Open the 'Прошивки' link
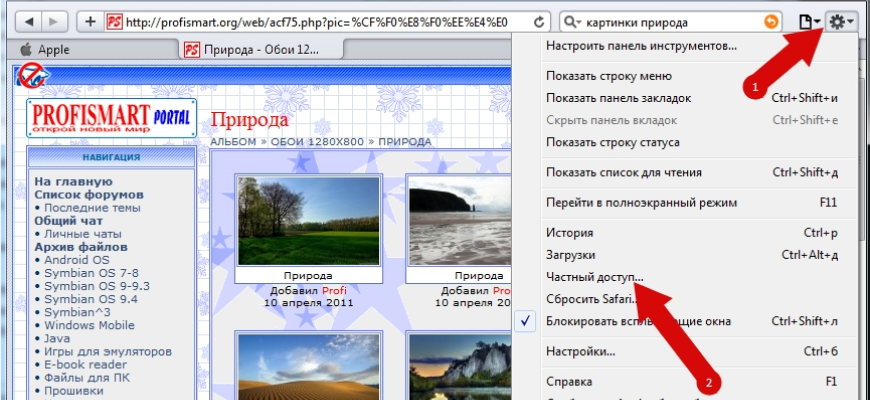Viewport: 870px width, 400px height. (74, 391)
